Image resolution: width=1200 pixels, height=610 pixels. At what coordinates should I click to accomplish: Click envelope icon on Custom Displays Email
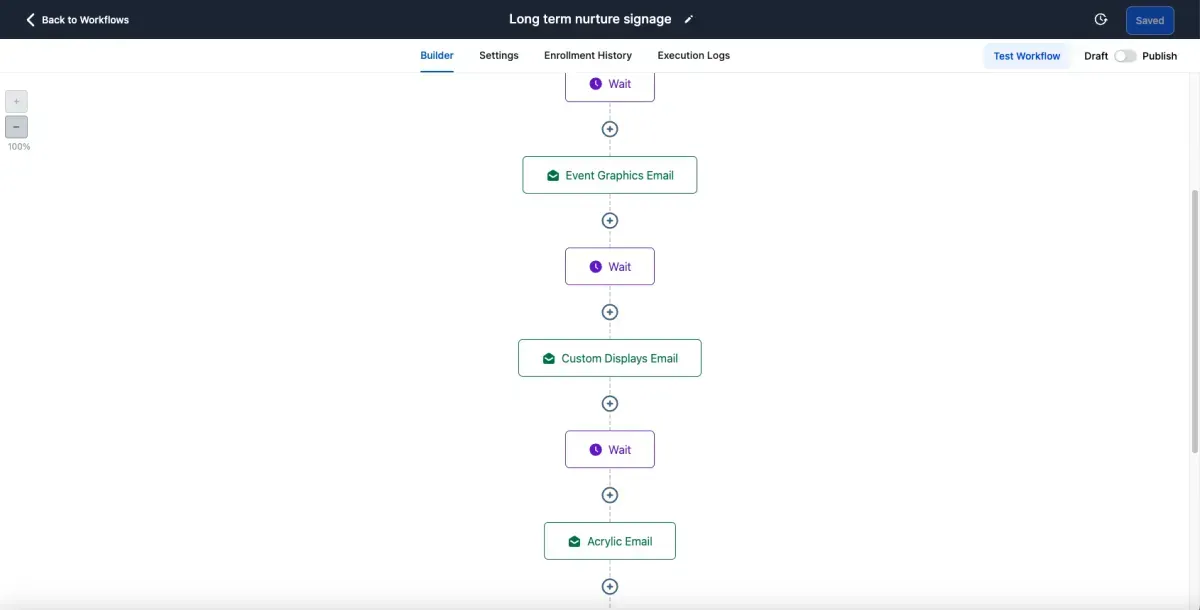(549, 359)
